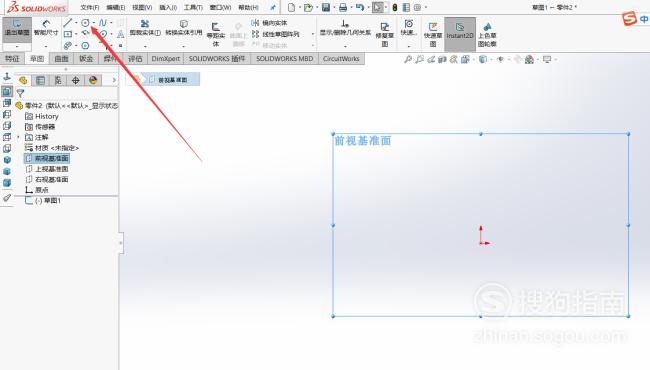Click the Undo icon

click(359, 7)
